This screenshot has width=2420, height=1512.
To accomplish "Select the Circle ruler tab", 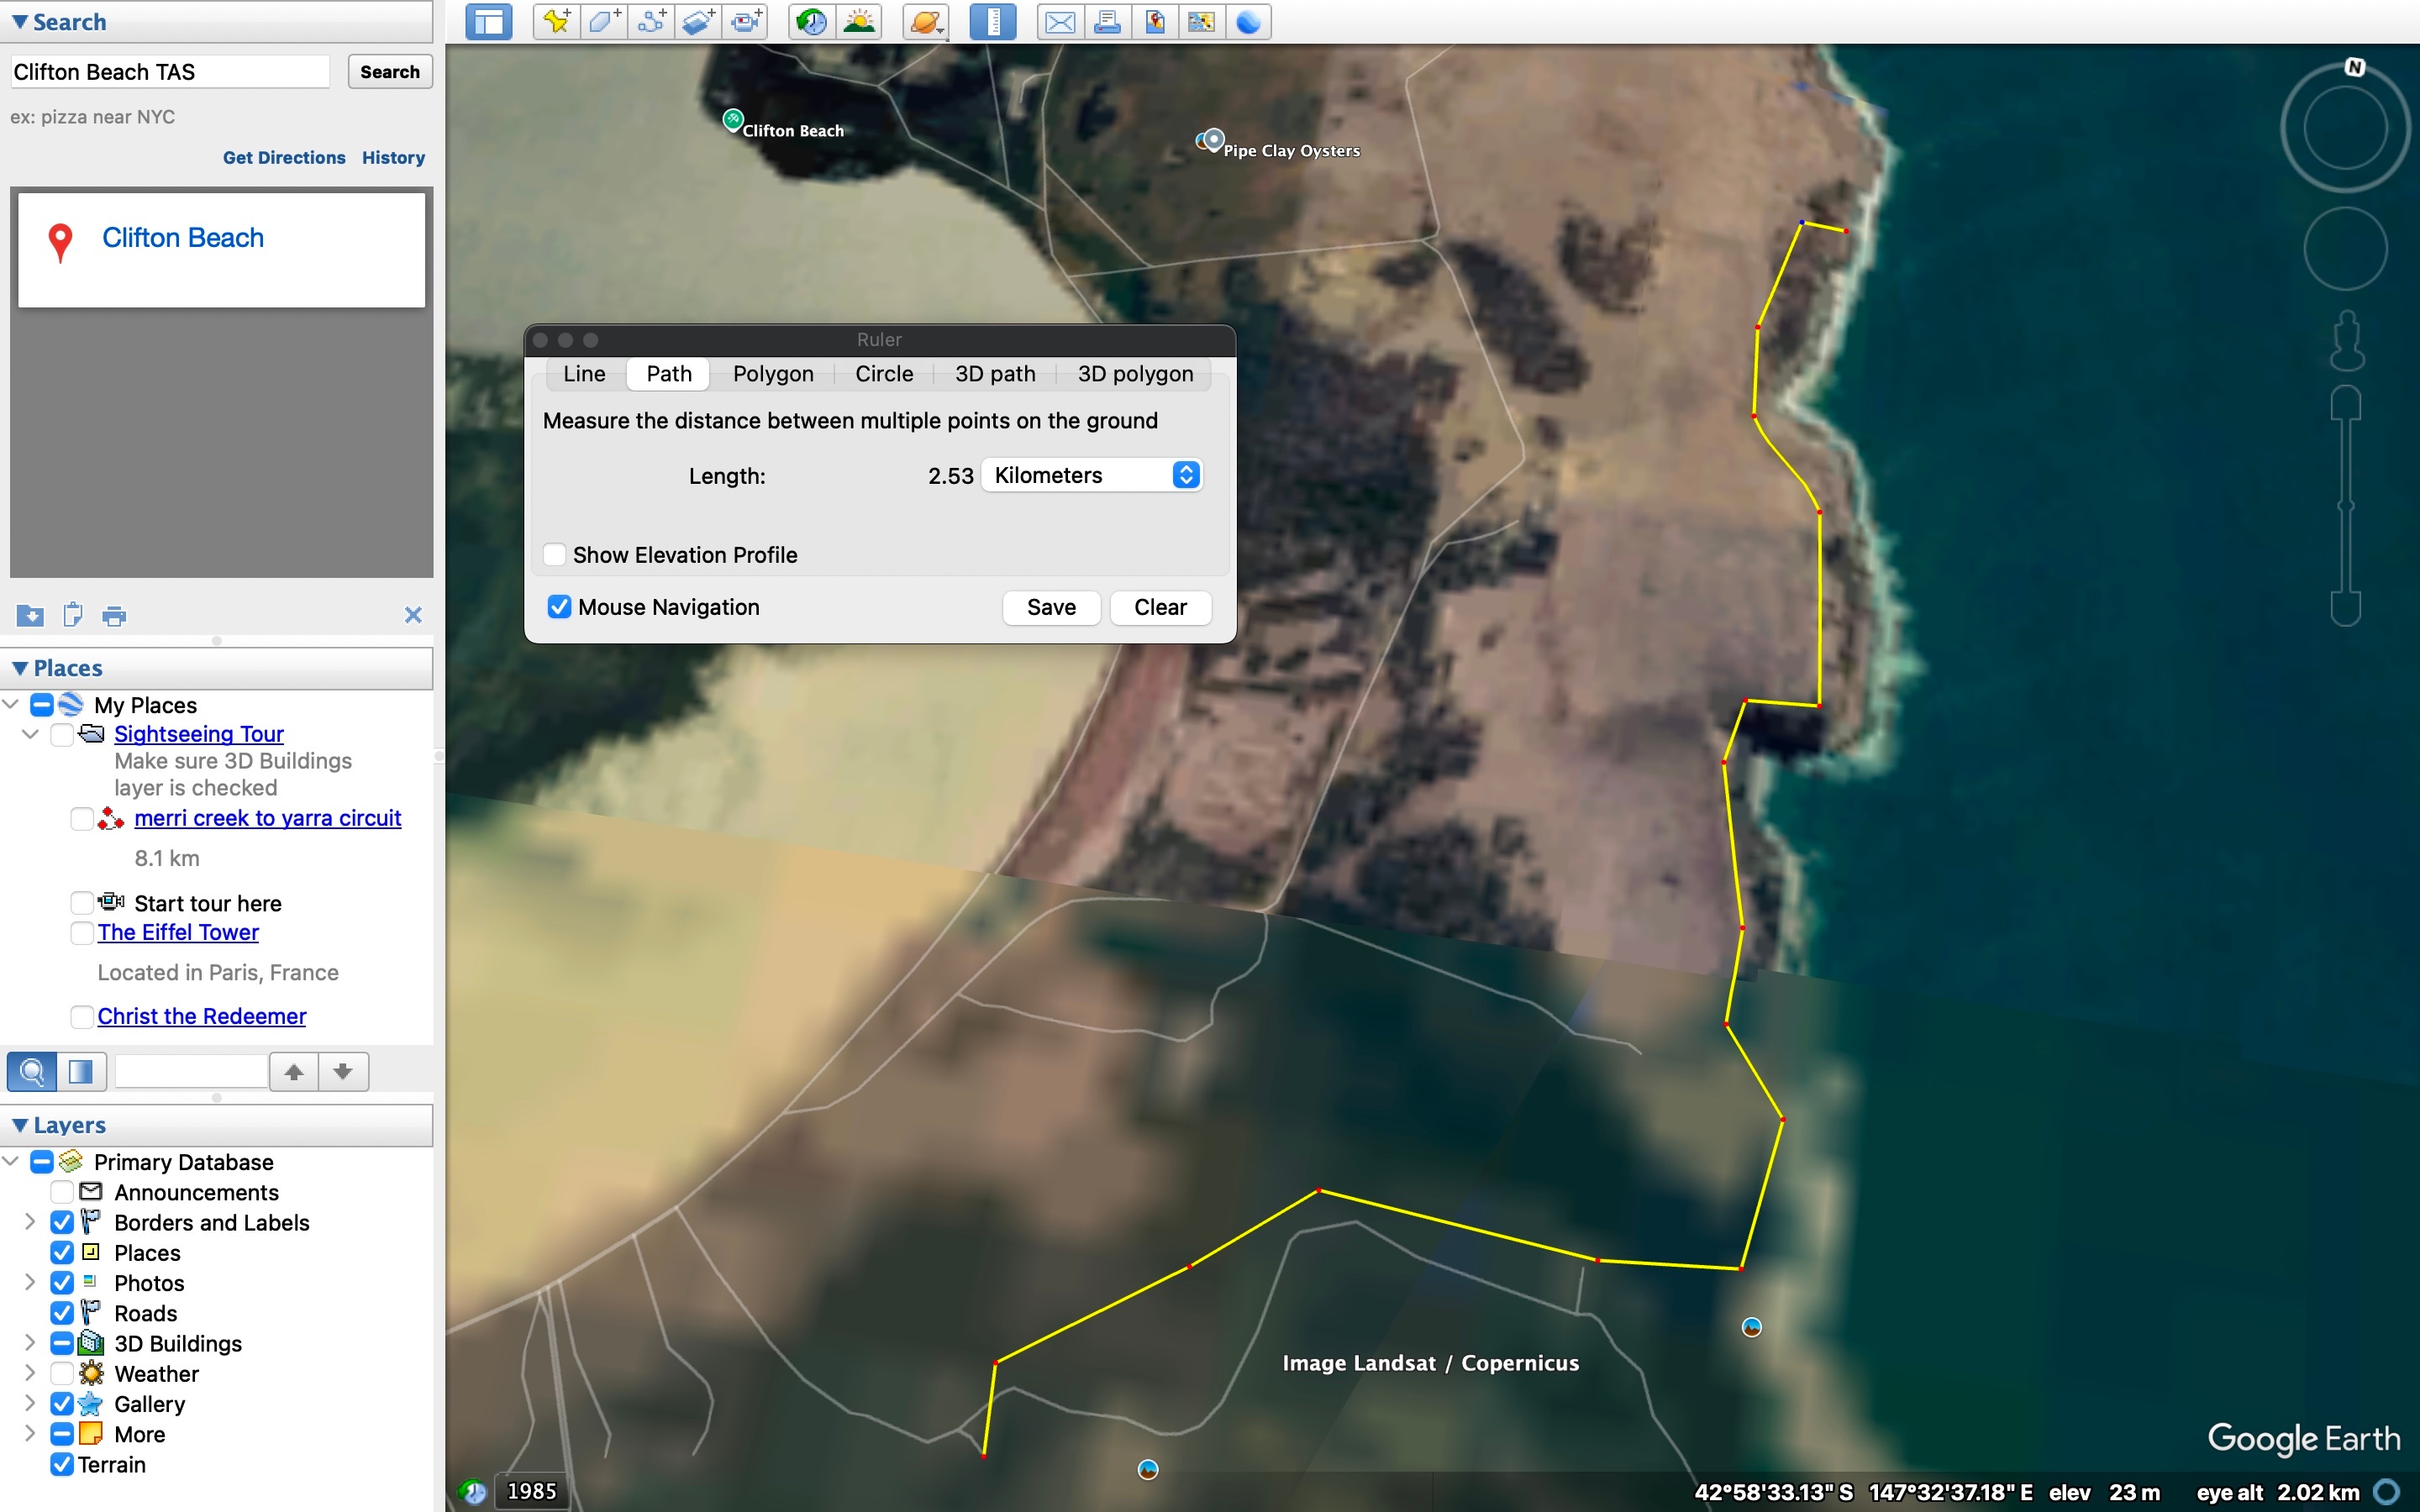I will pyautogui.click(x=884, y=374).
